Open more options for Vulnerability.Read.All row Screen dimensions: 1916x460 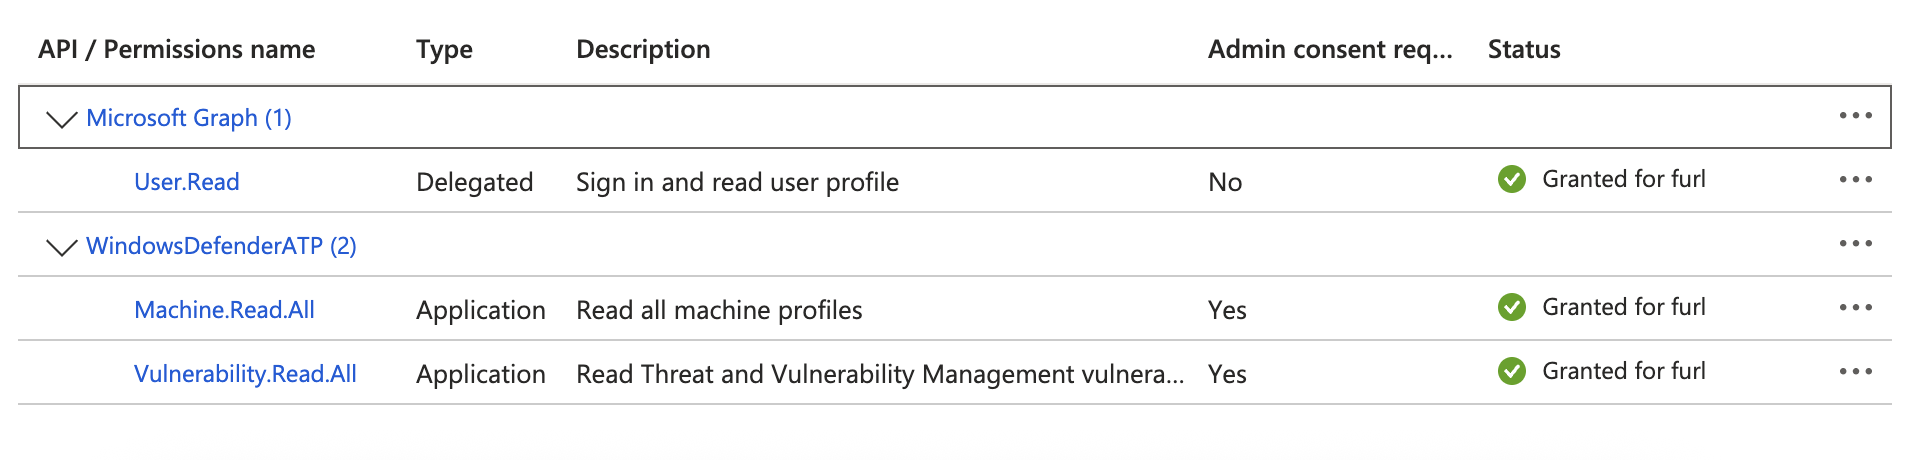pos(1855,372)
